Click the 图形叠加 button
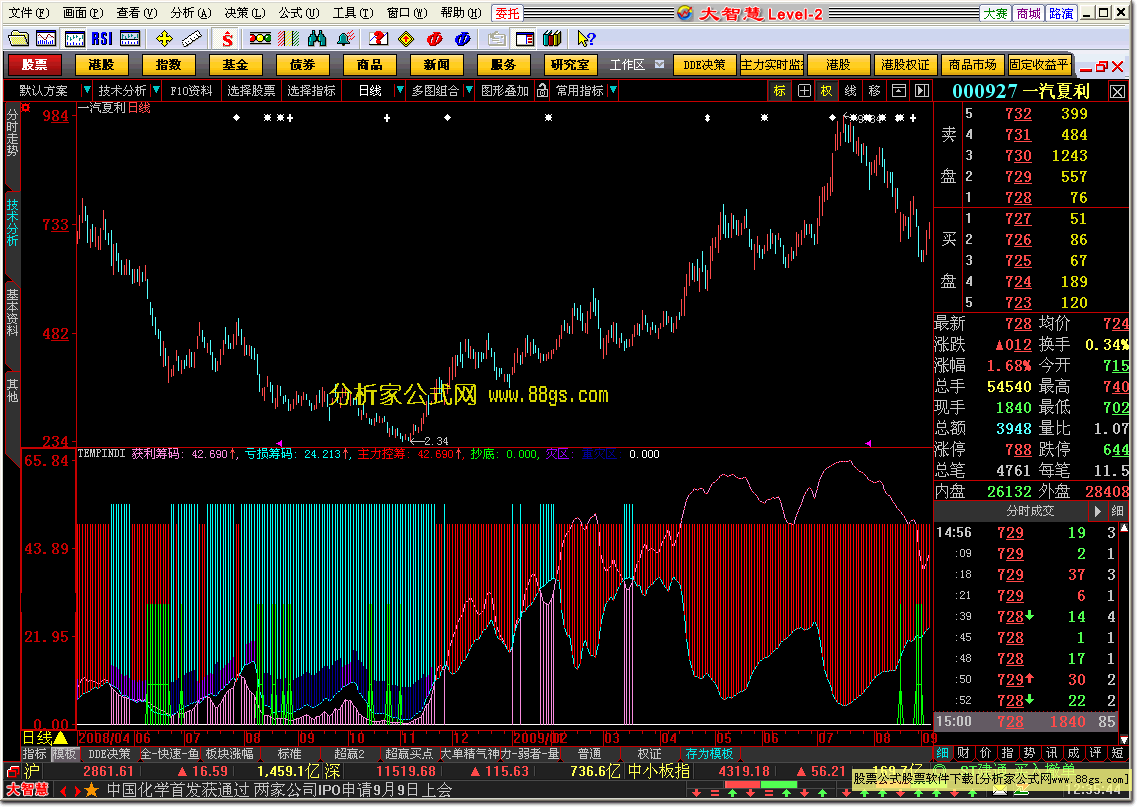This screenshot has height=808, width=1139. click(x=505, y=91)
